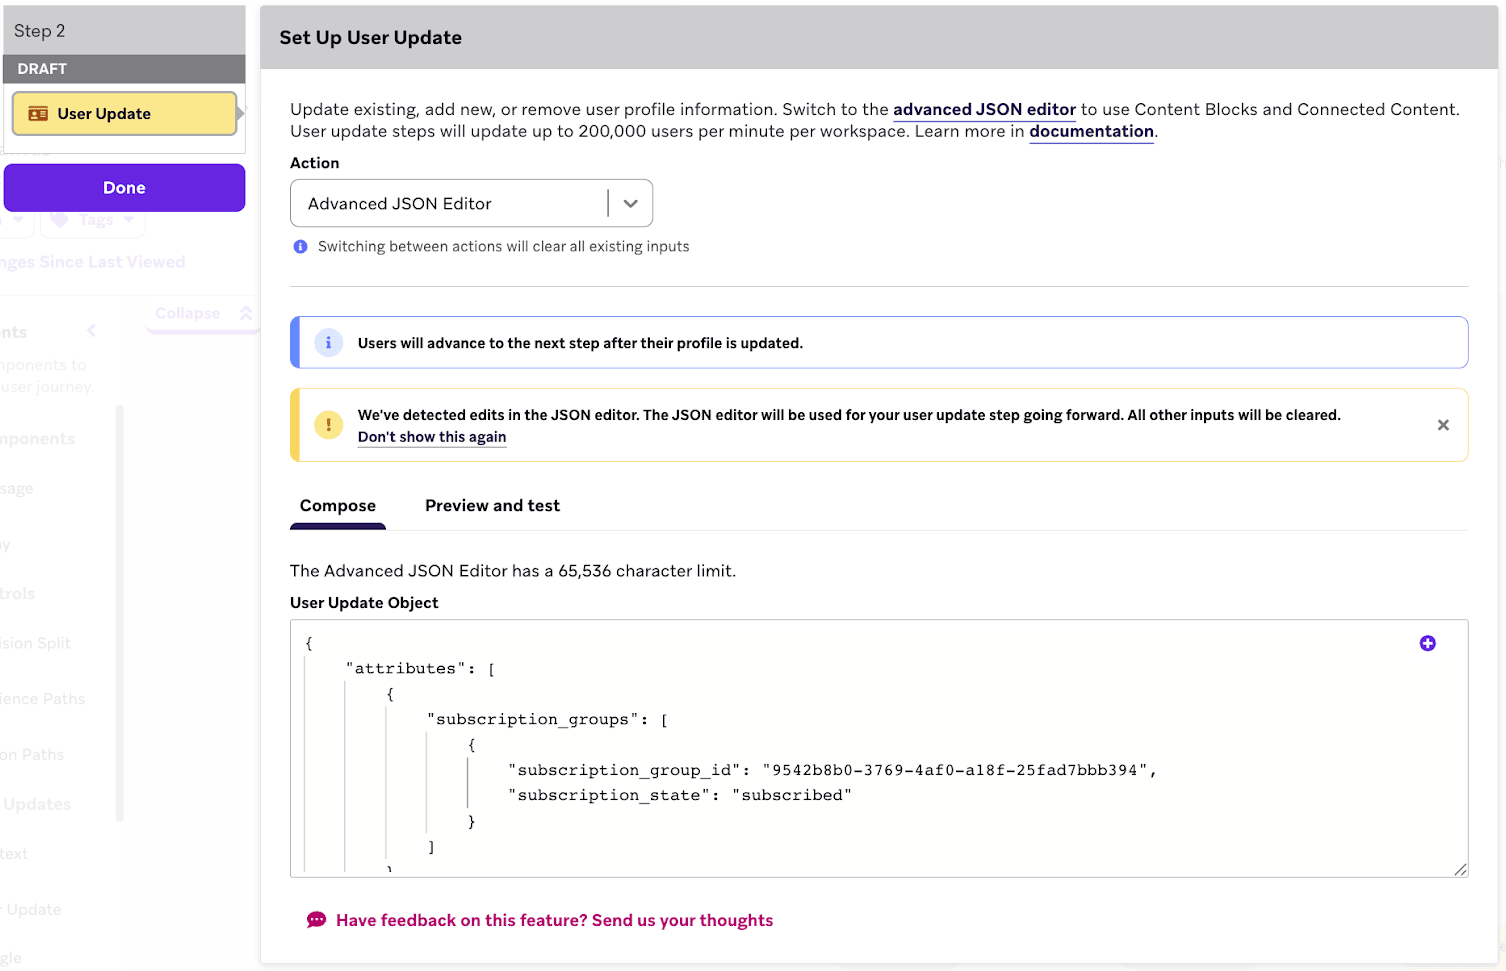Open the Action dropdown
Viewport: 1506px width, 971px height.
click(x=629, y=203)
